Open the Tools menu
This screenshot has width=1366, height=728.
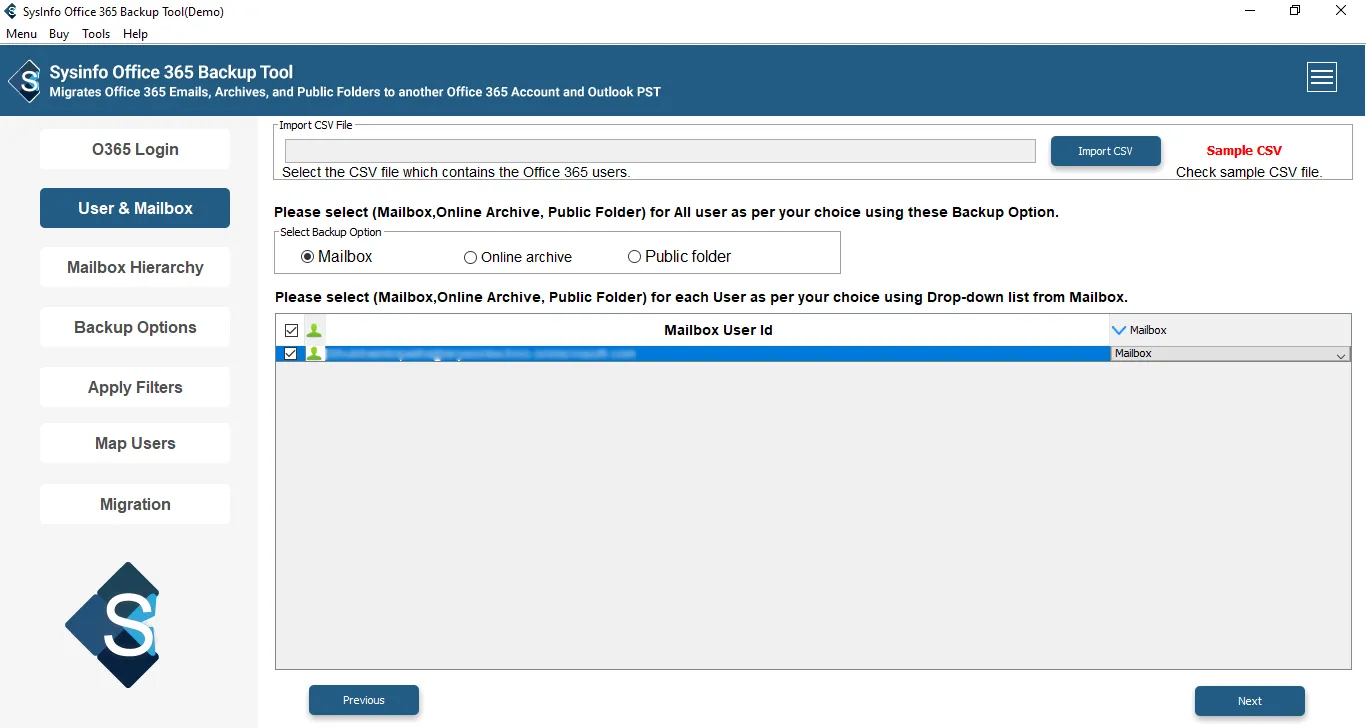tap(96, 34)
